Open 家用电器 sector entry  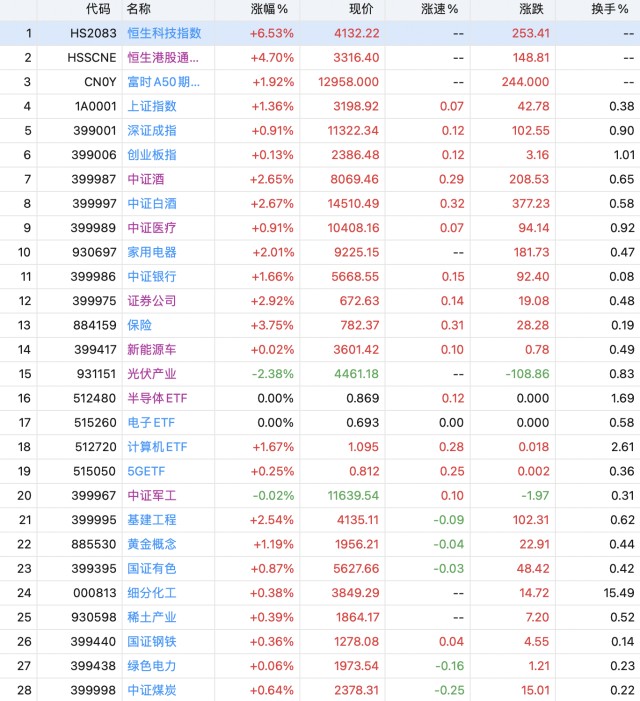(320, 252)
